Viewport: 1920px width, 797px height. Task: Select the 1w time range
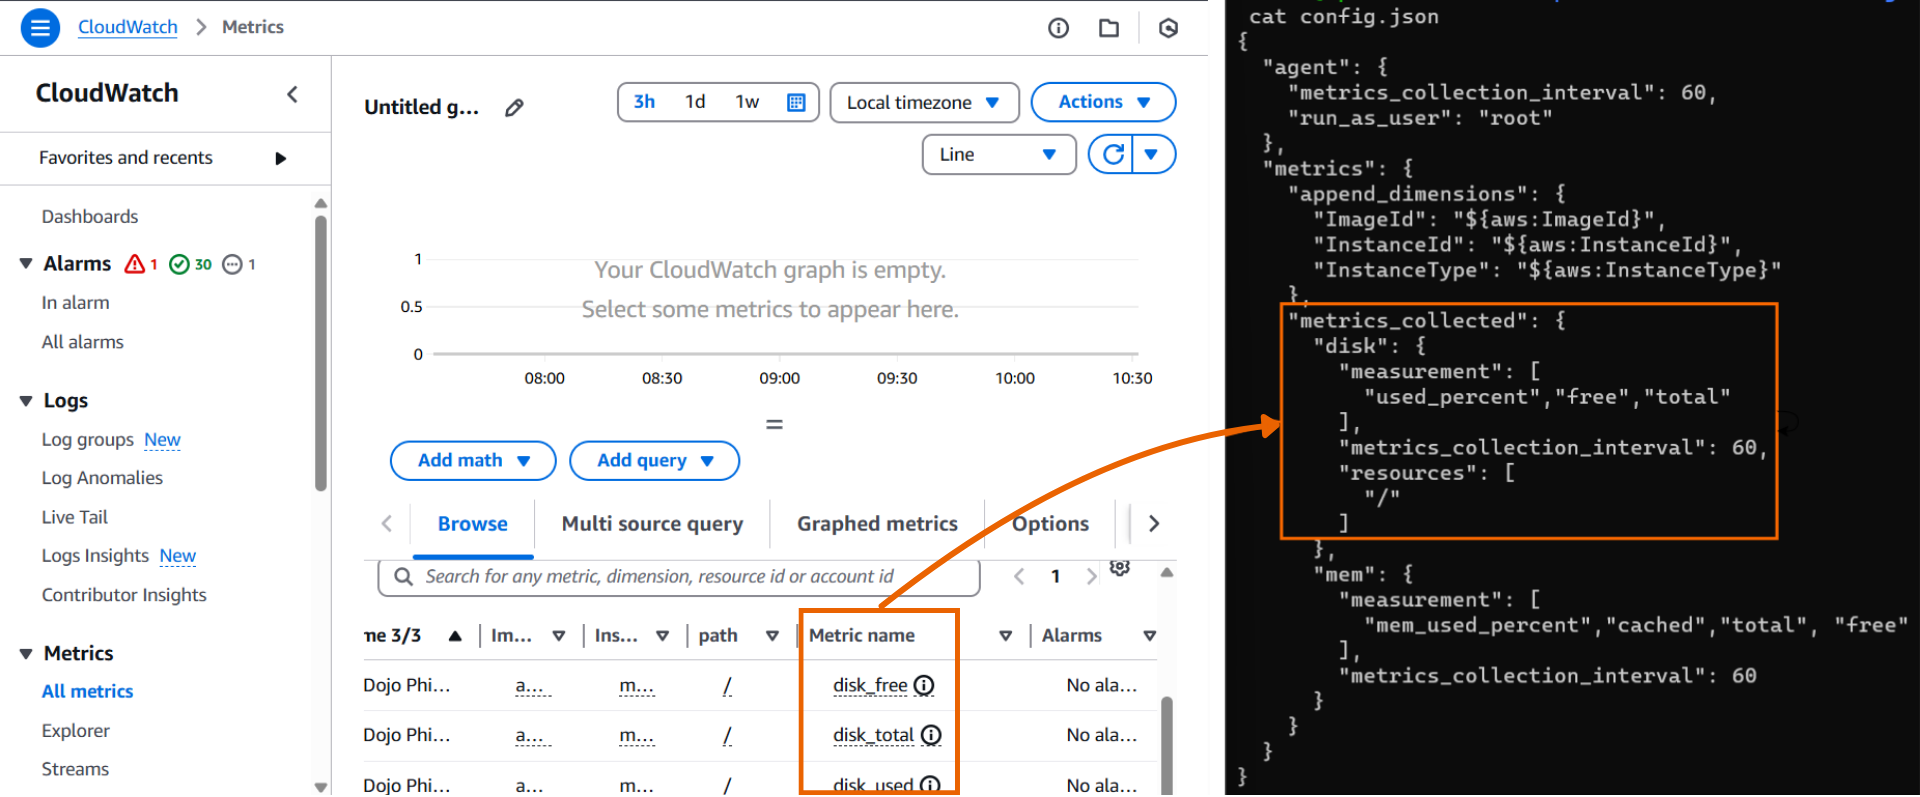pyautogui.click(x=747, y=102)
